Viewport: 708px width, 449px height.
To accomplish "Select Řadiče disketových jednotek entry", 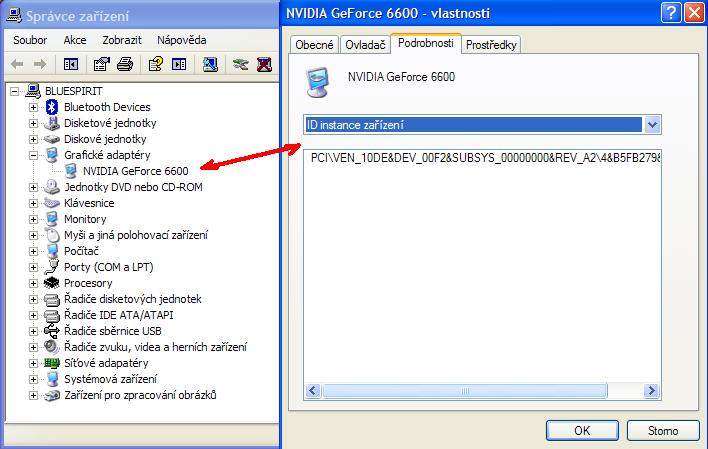I will 133,299.
